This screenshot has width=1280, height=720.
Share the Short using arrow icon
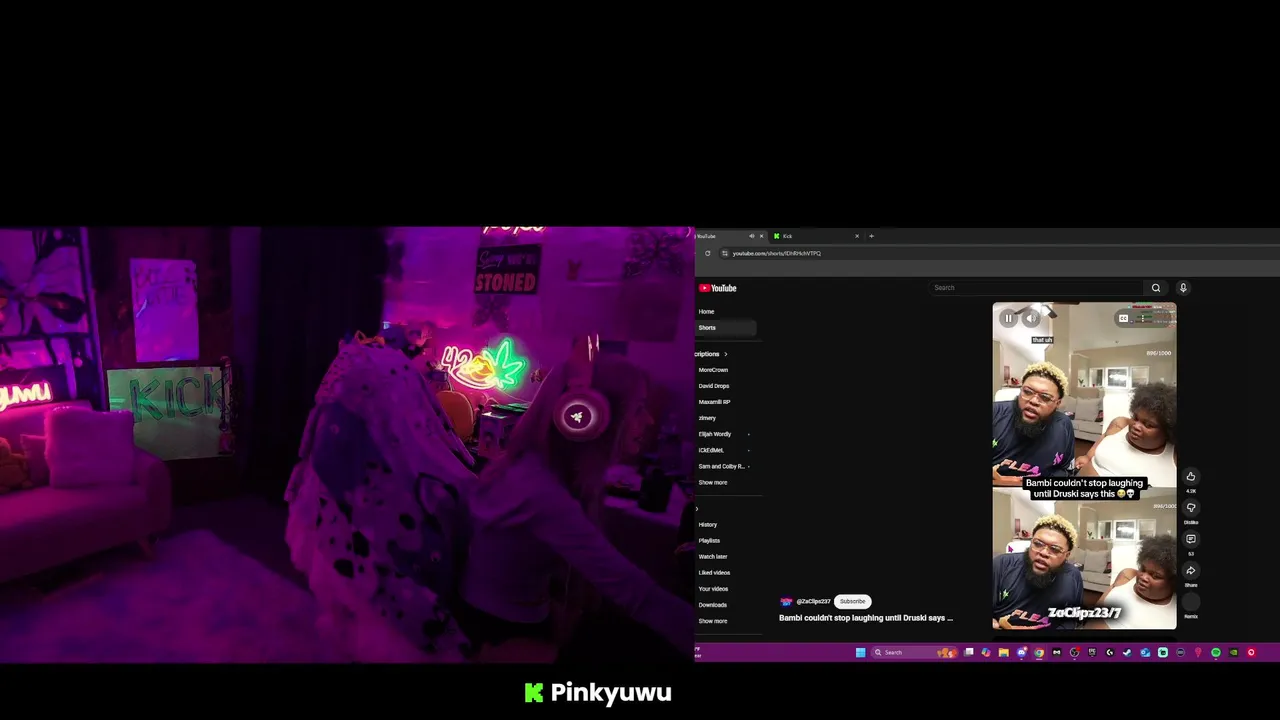1190,571
